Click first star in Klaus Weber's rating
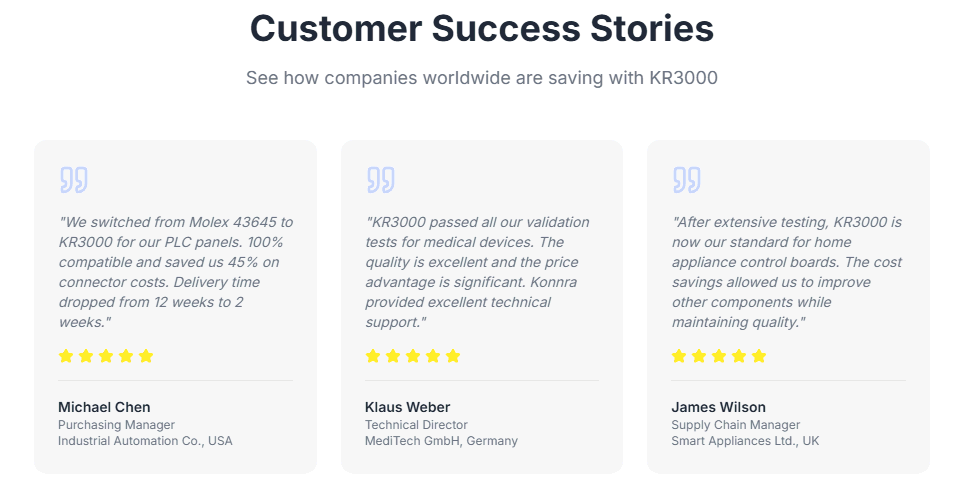This screenshot has height=483, width=960. [373, 356]
